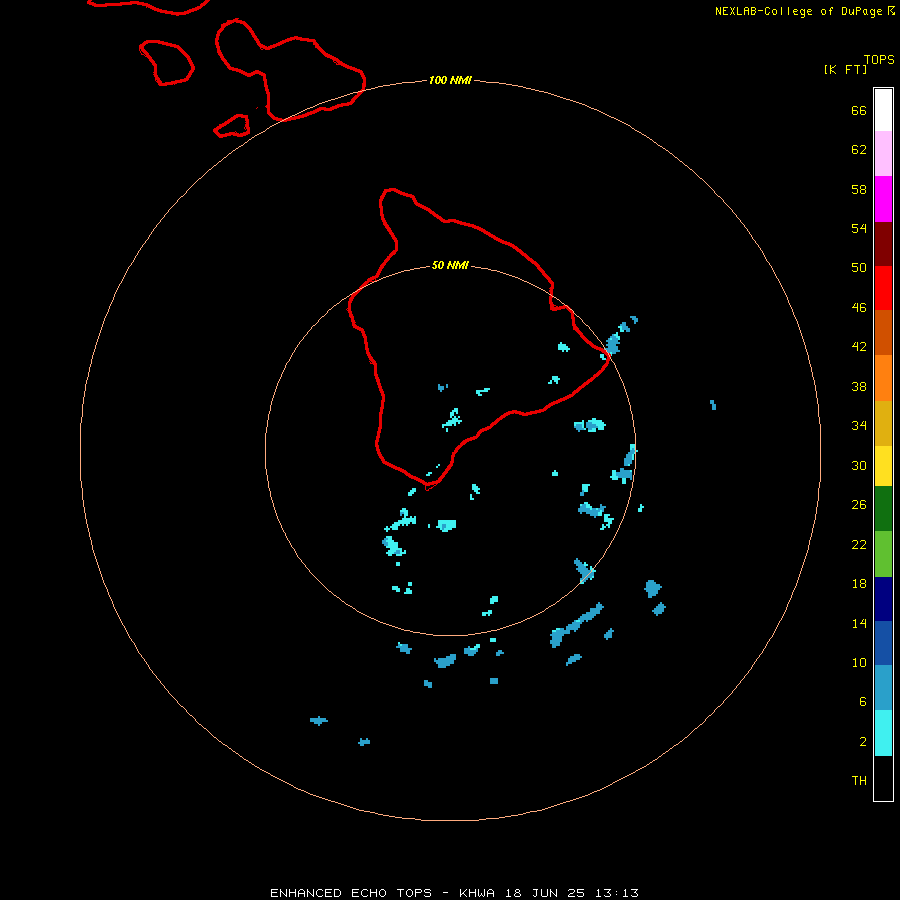Pick the bright red legend swatch
Image resolution: width=900 pixels, height=900 pixels.
(883, 288)
